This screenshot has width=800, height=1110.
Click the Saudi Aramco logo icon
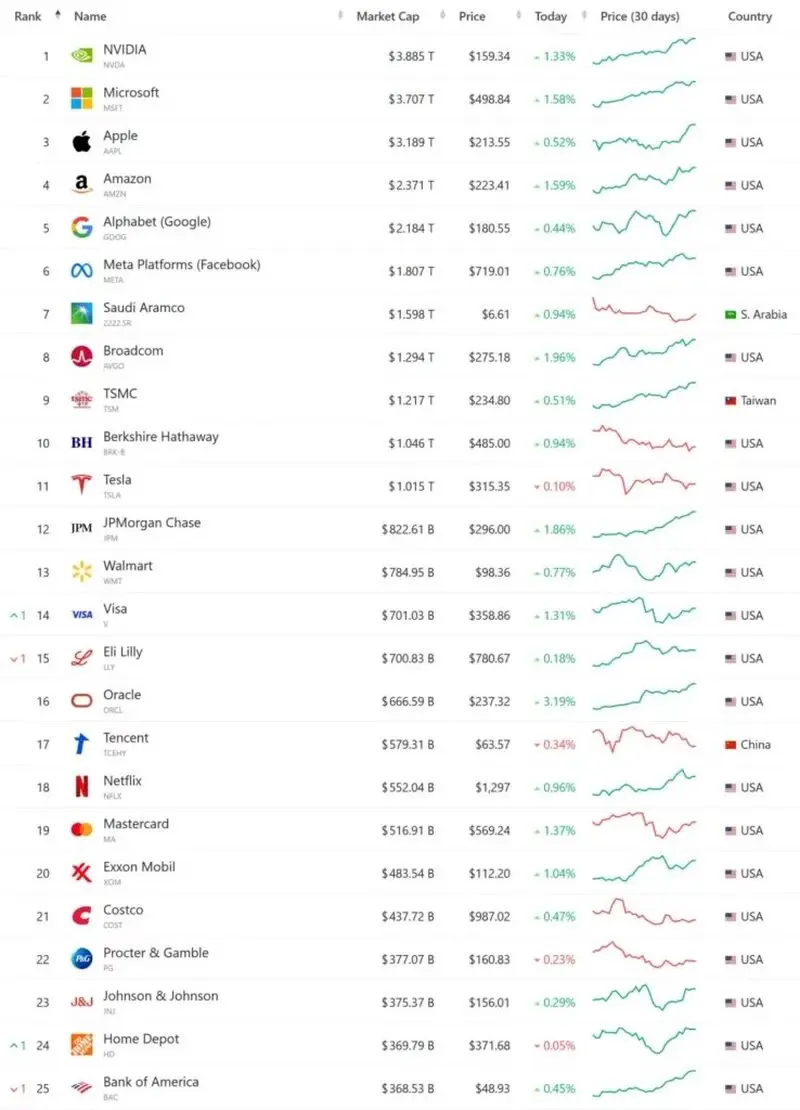81,313
